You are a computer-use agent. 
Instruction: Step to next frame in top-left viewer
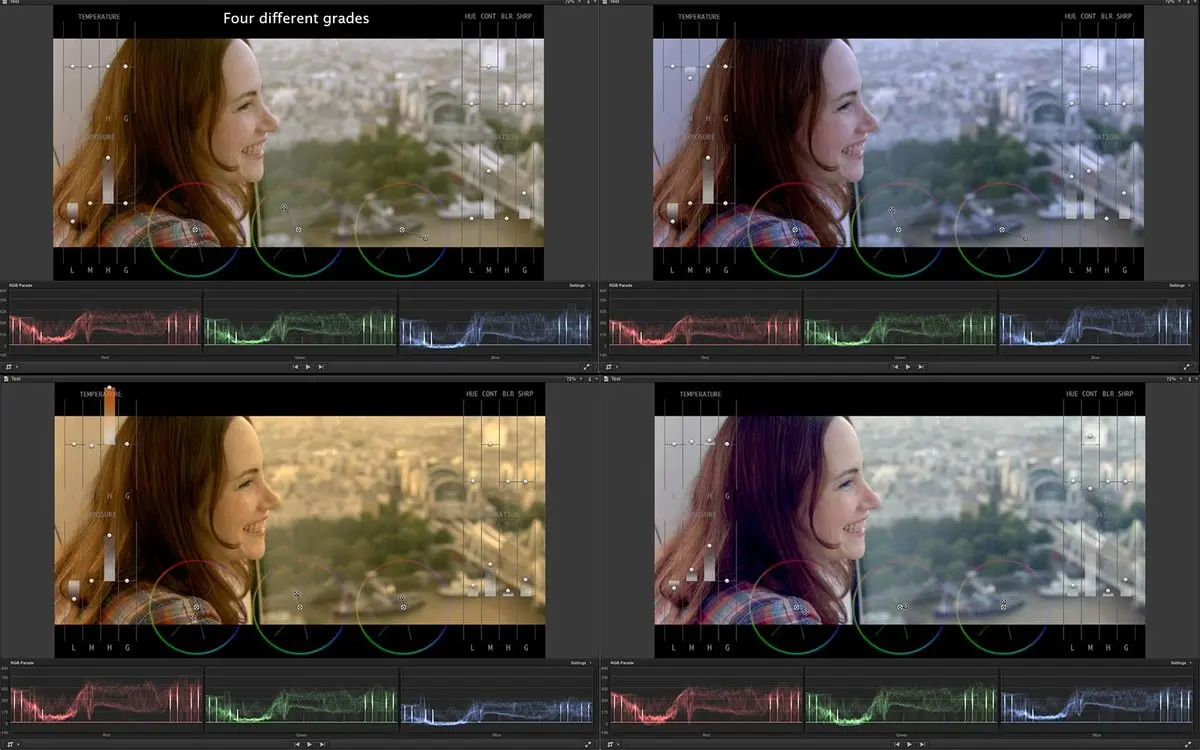pos(320,367)
